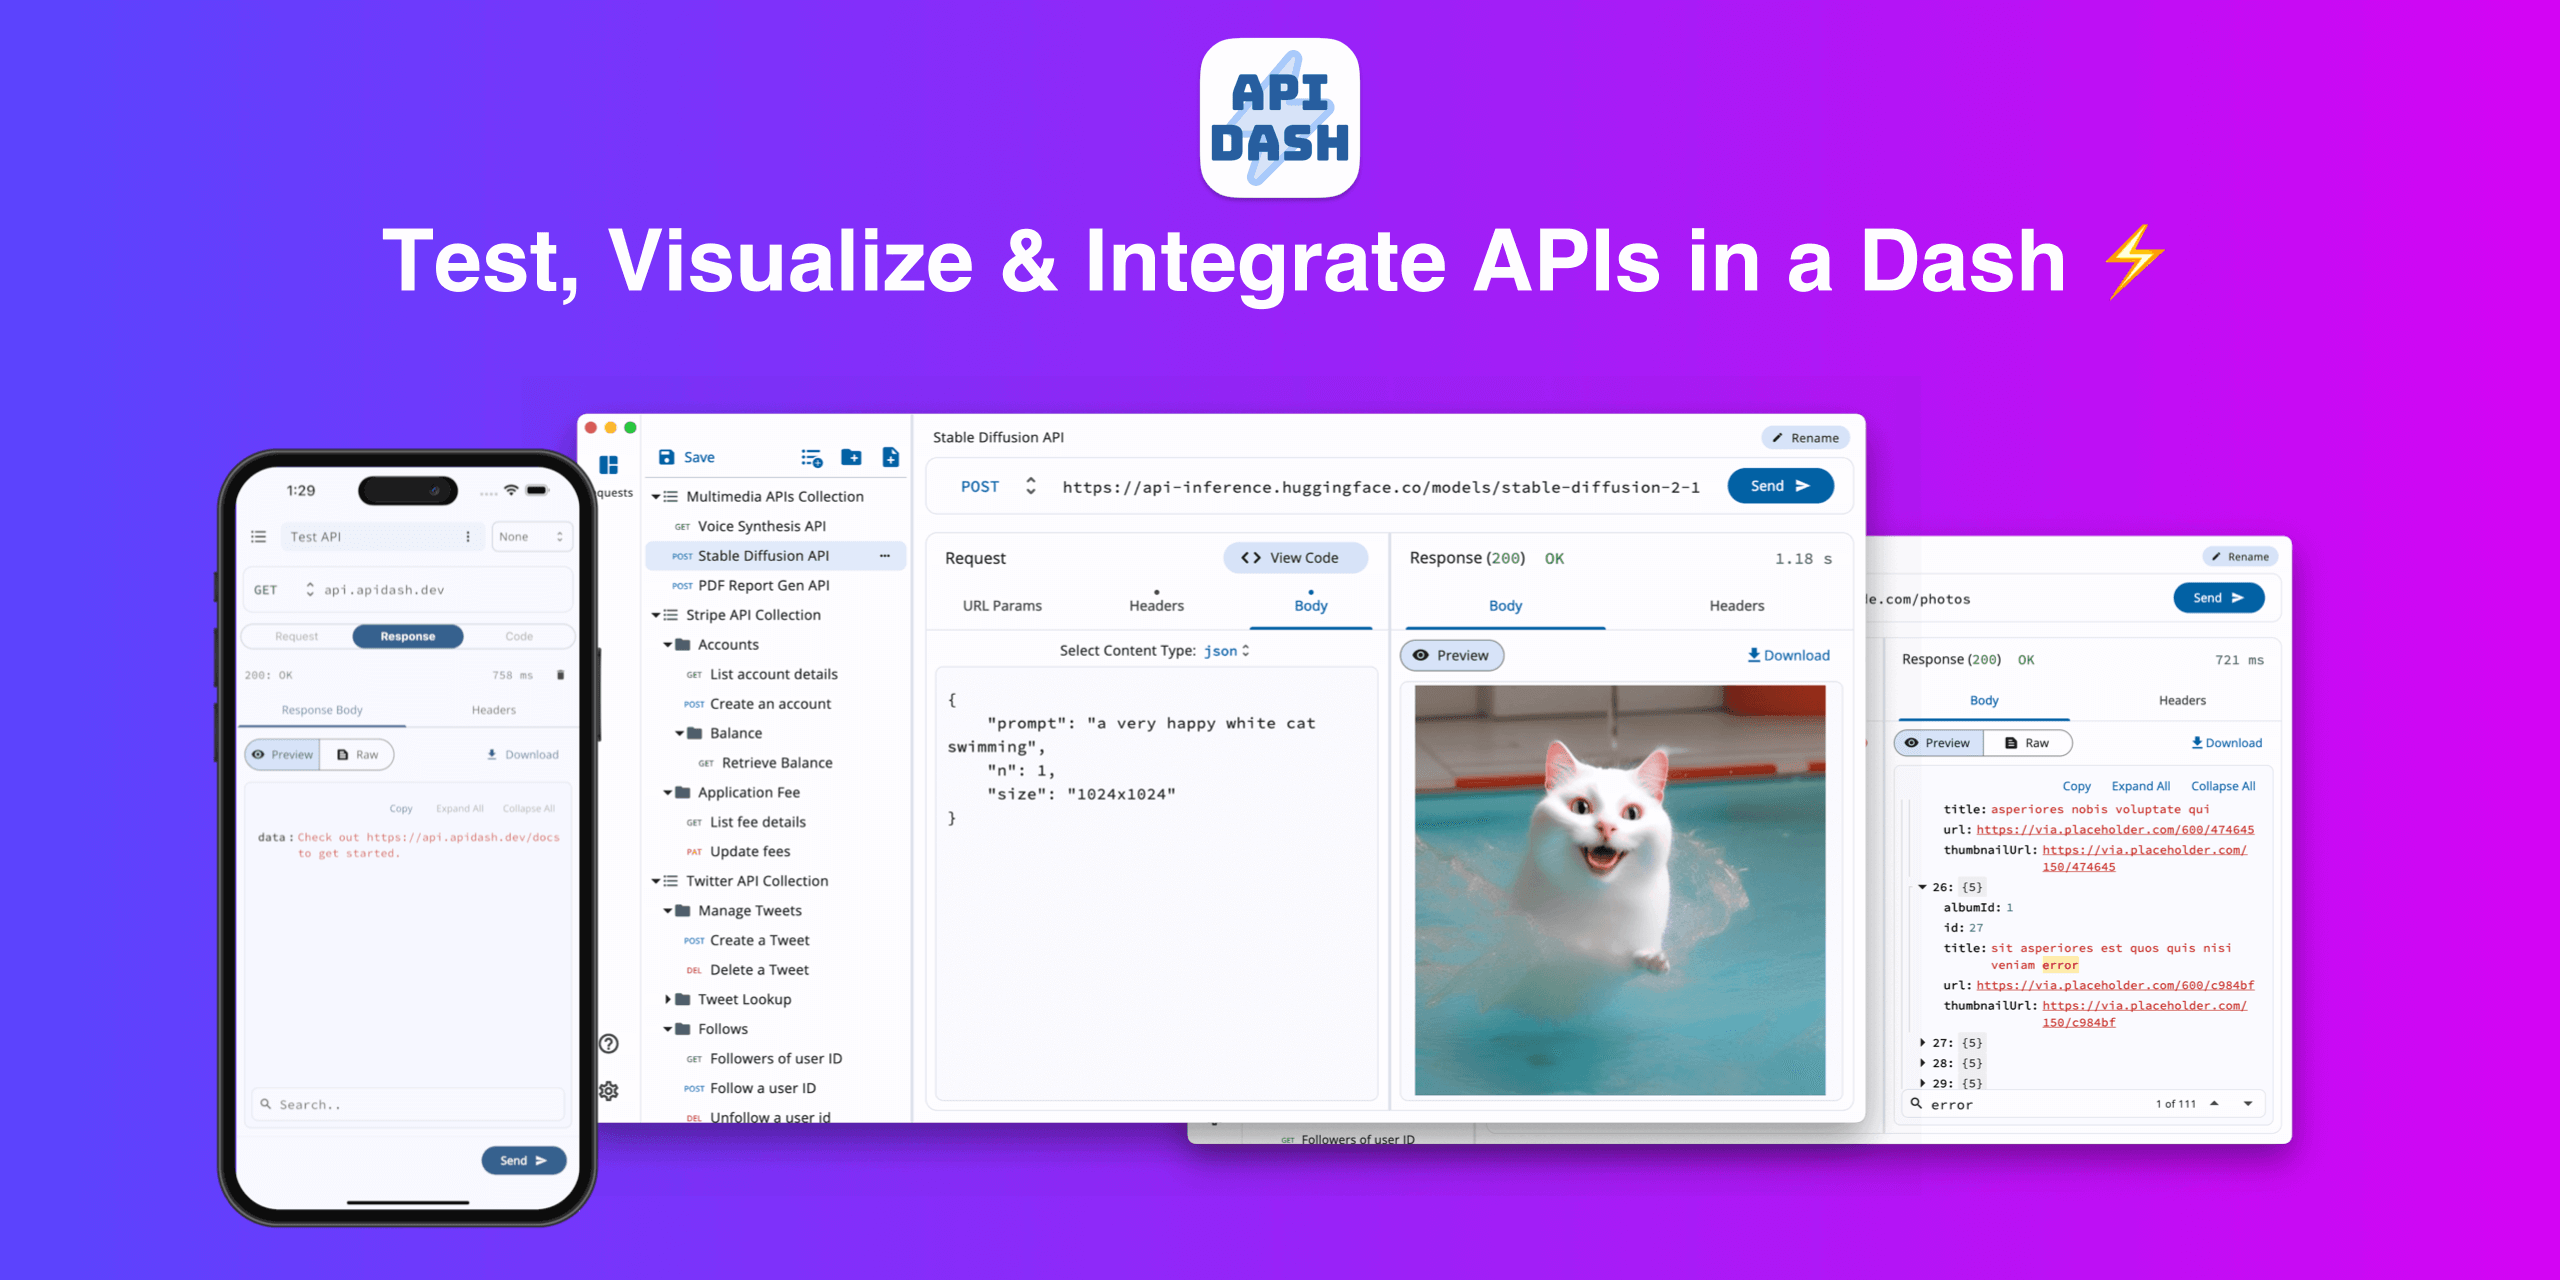
Task: Open the Response tab on the phone mockup
Action: click(408, 636)
